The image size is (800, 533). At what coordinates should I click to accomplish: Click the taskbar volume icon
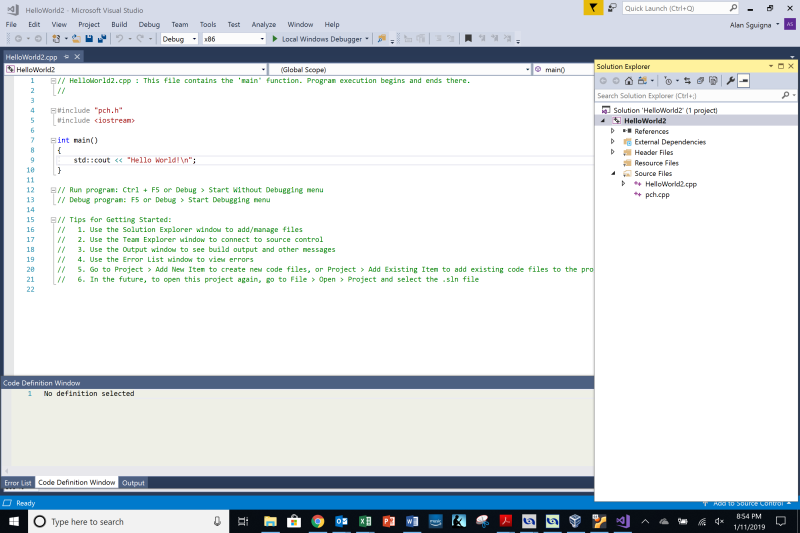tap(719, 521)
